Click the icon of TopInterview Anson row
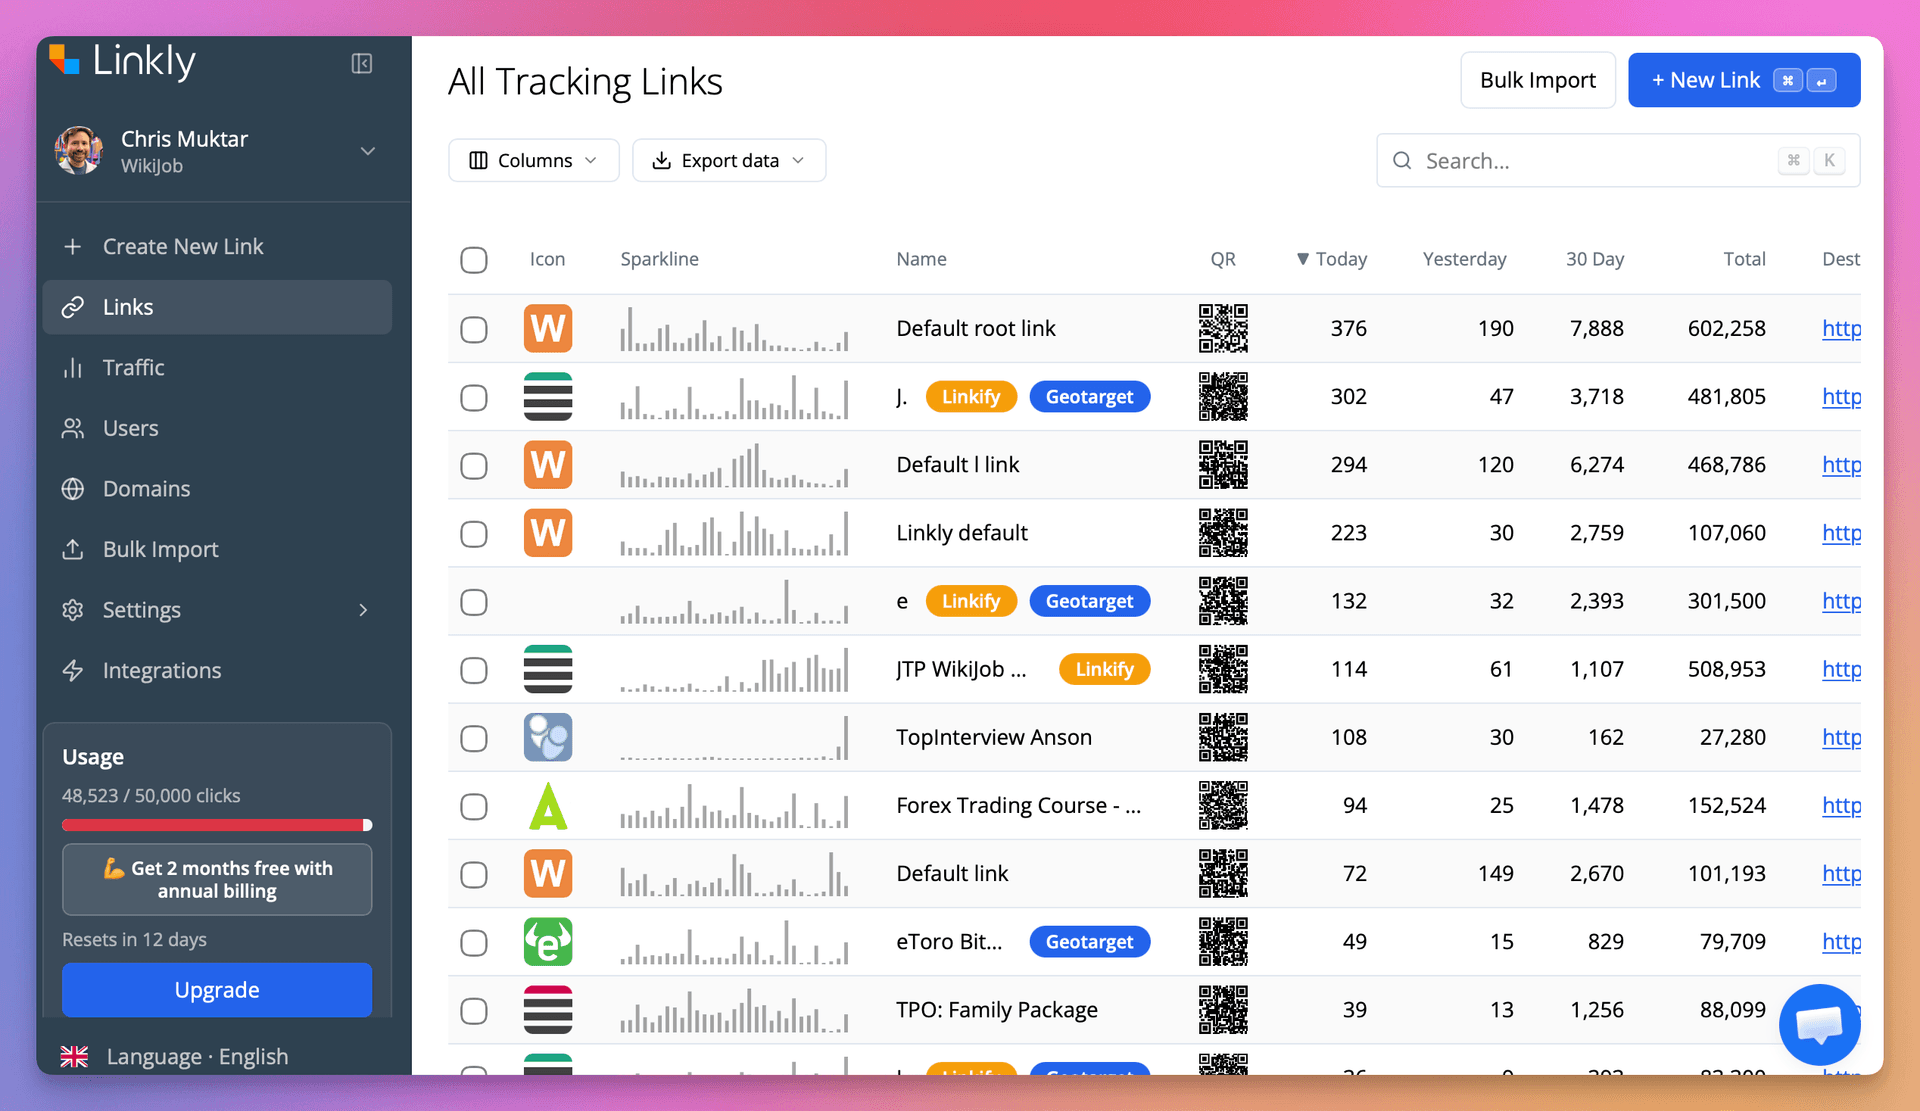This screenshot has height=1111, width=1920. pyautogui.click(x=548, y=737)
